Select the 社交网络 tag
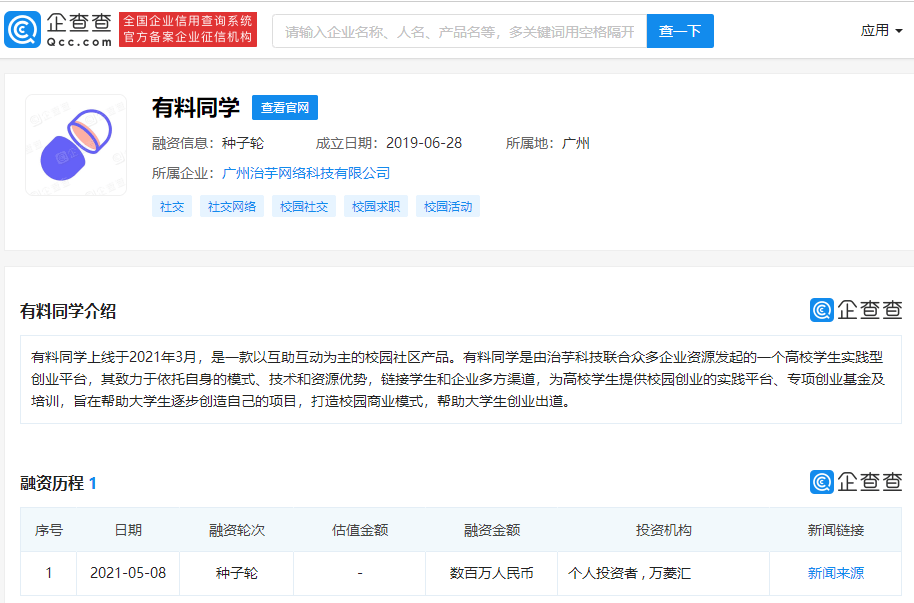 click(x=232, y=206)
